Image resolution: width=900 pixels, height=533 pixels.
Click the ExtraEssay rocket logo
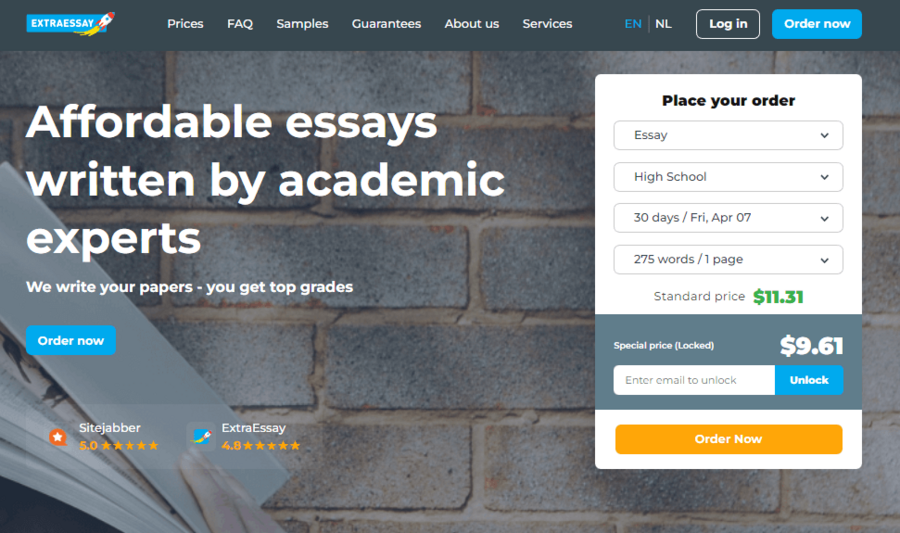coord(71,24)
